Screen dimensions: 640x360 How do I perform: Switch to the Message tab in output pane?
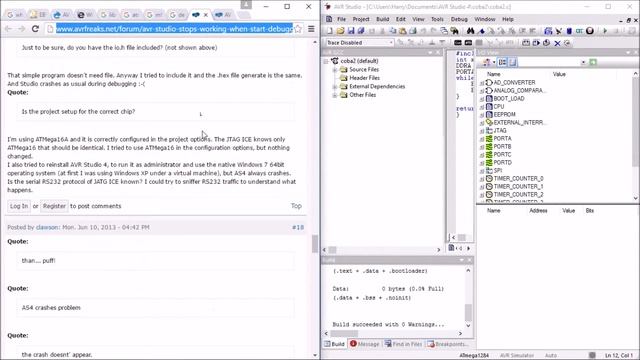tap(364, 344)
